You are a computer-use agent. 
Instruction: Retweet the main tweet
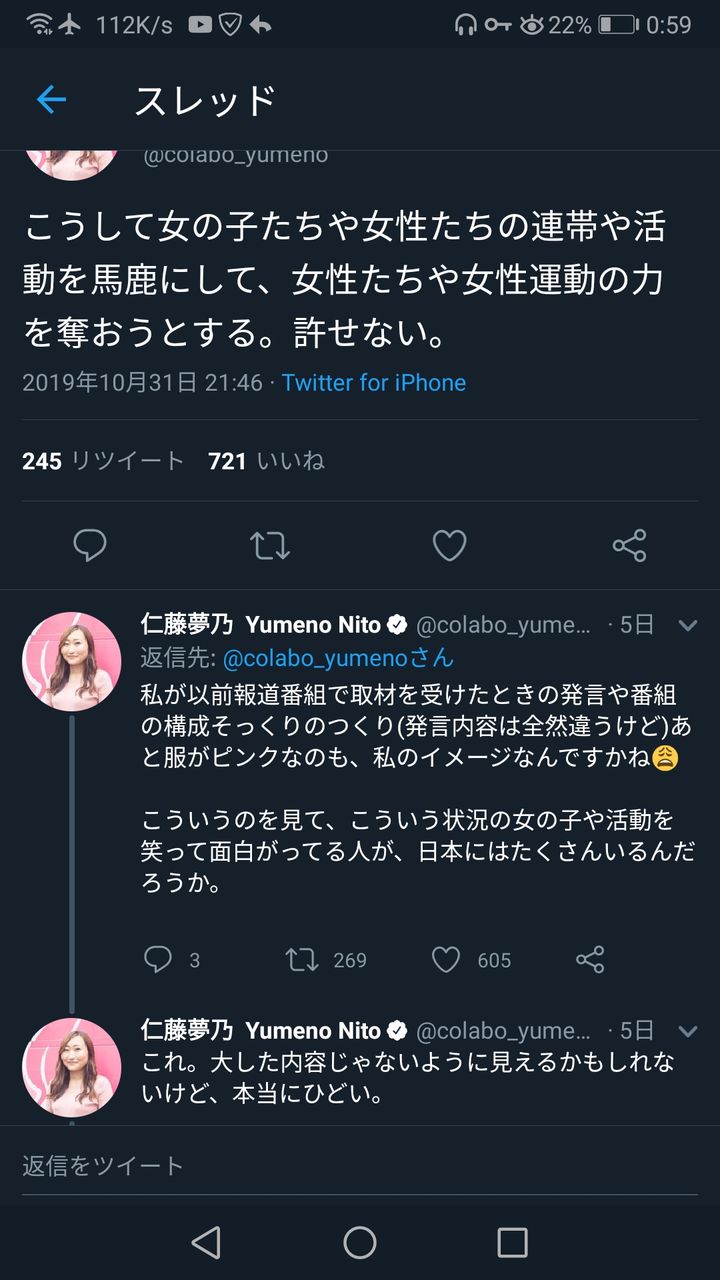point(269,545)
